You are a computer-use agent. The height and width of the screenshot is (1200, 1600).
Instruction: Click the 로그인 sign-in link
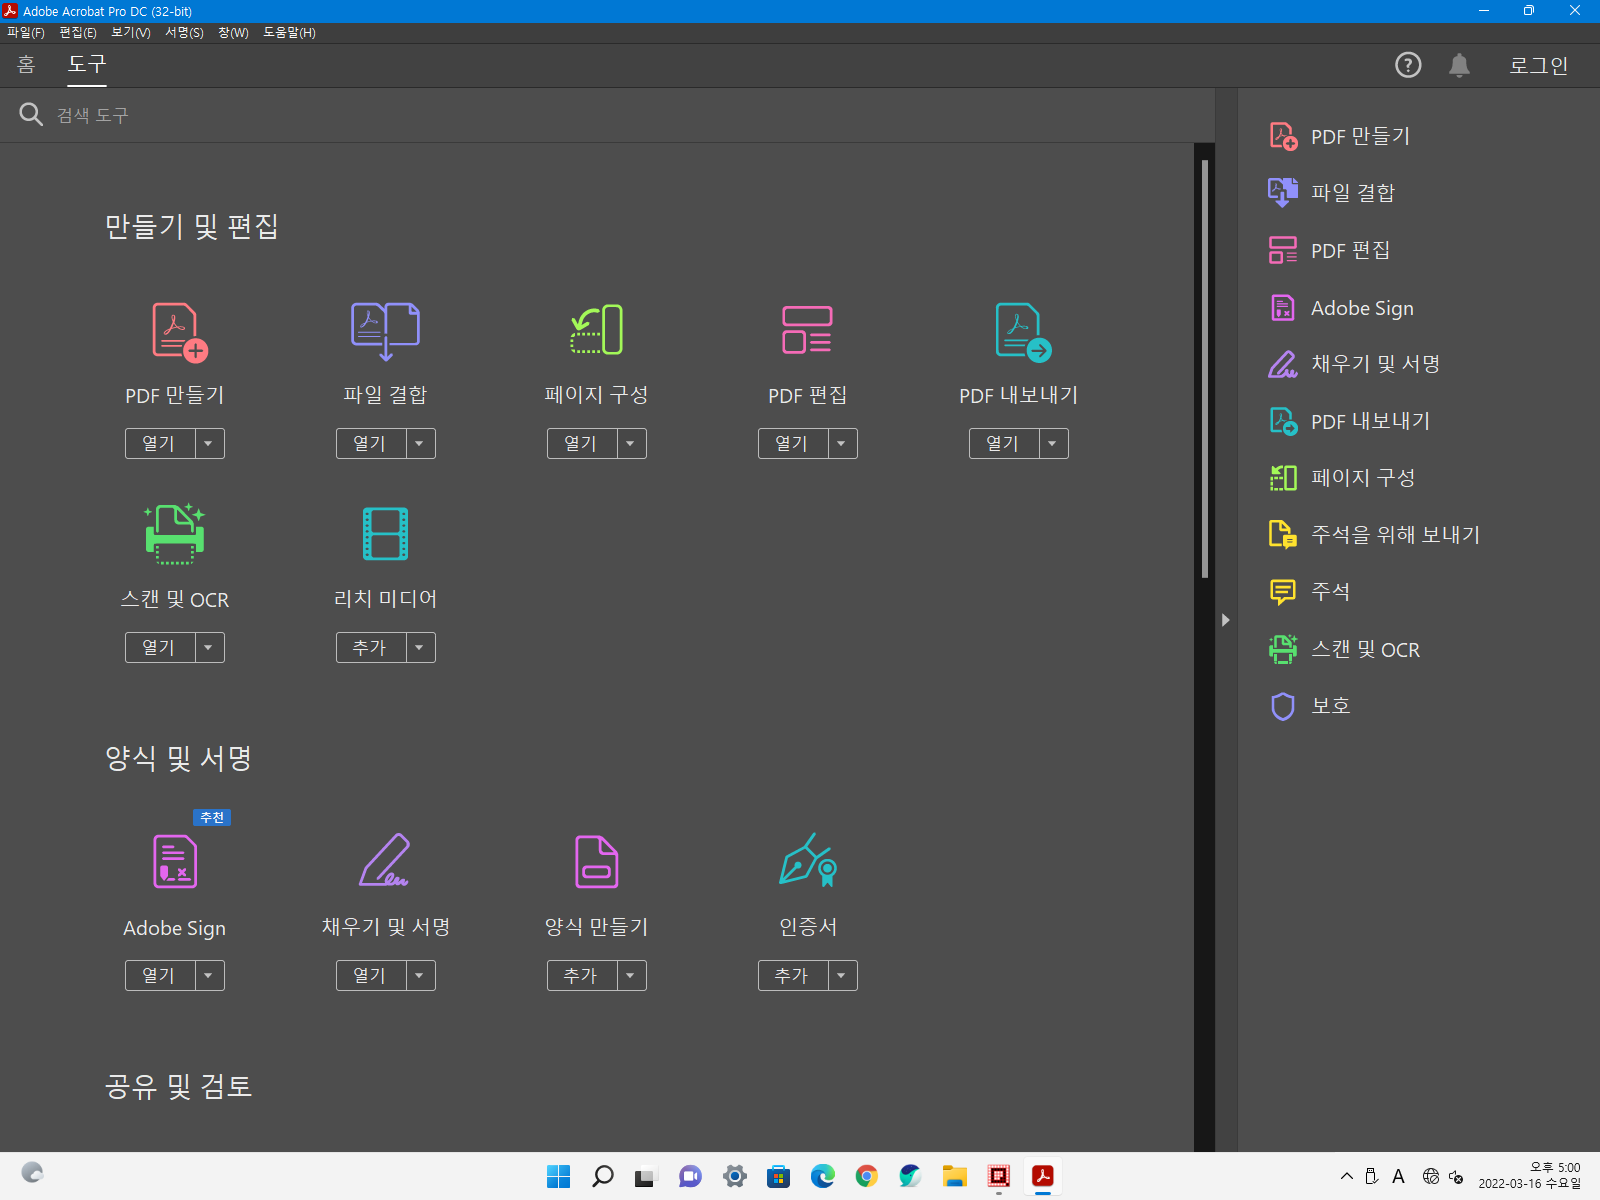pos(1538,65)
